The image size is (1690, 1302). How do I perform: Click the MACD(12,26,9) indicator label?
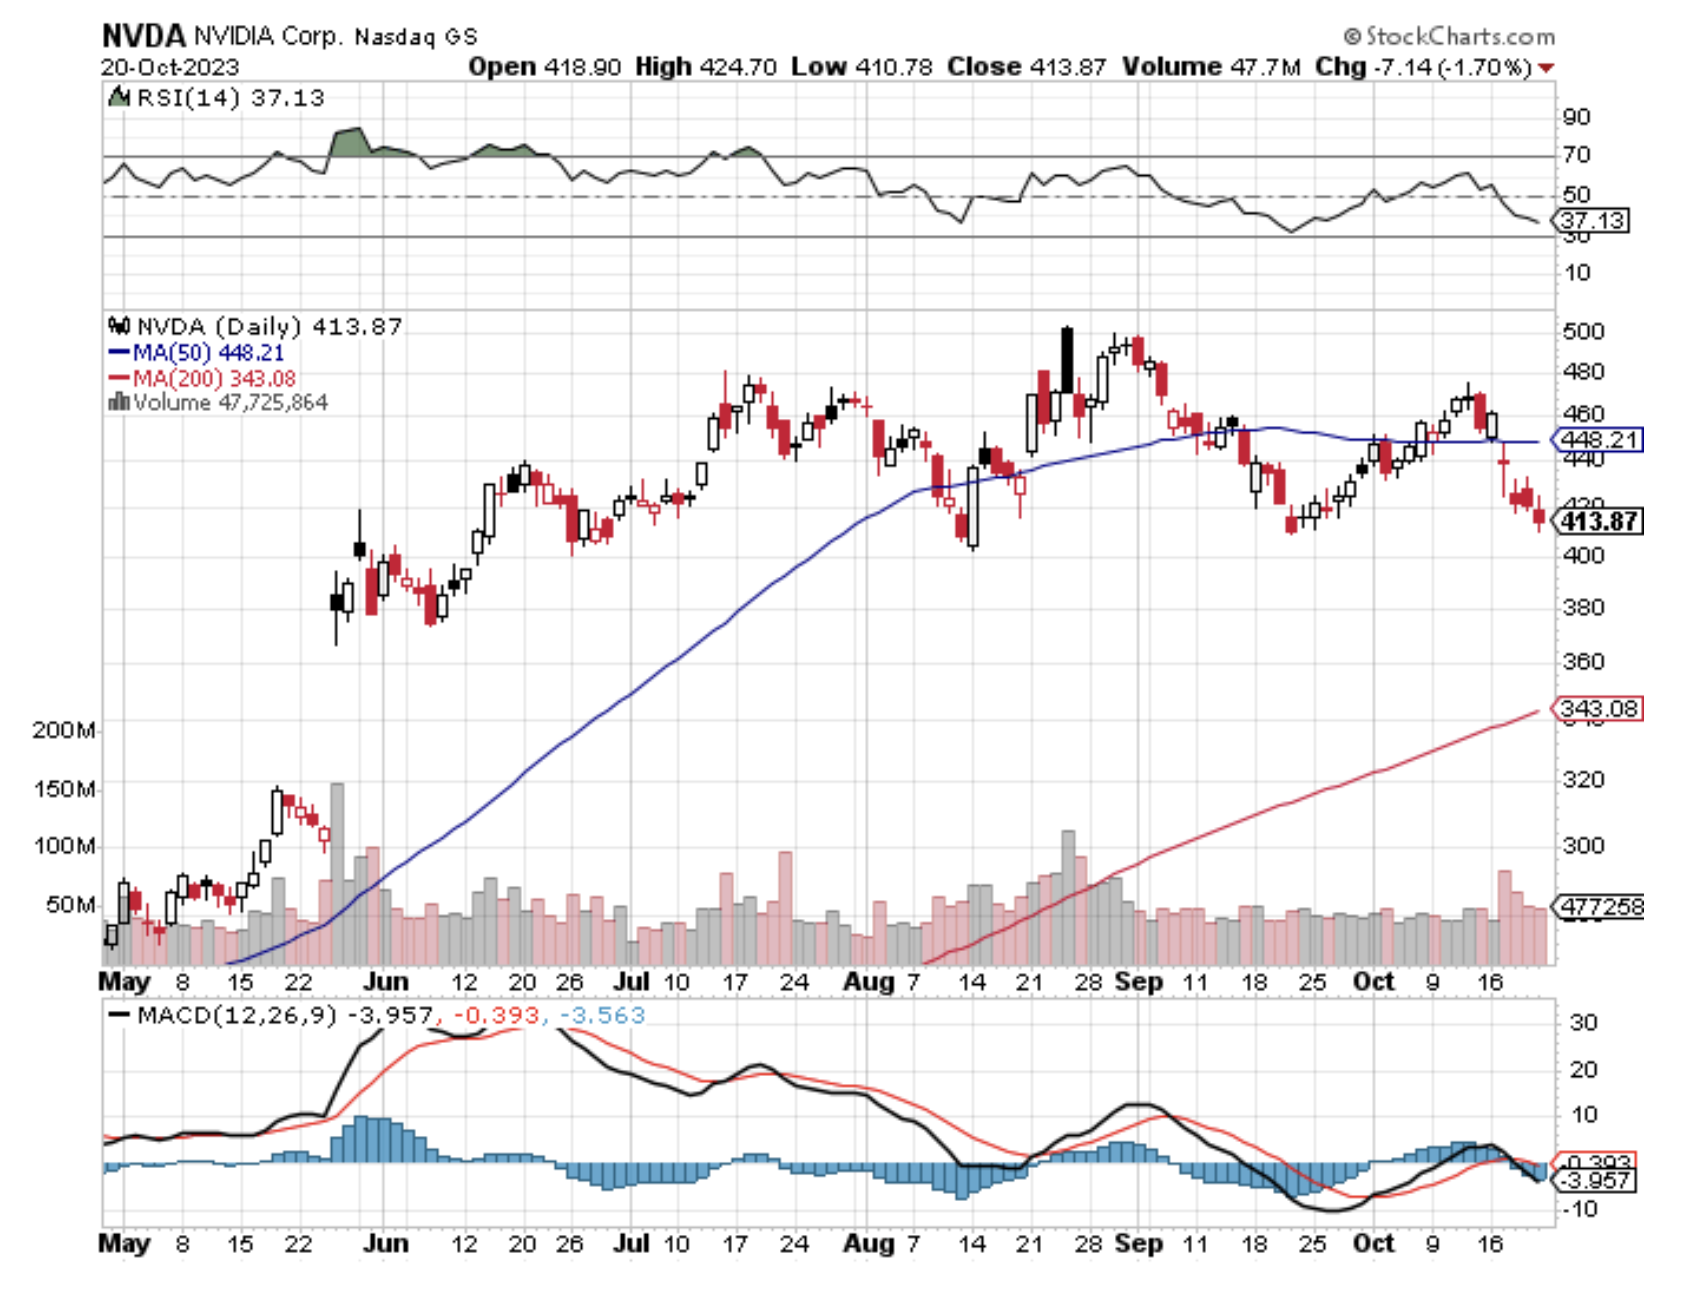(x=236, y=1015)
